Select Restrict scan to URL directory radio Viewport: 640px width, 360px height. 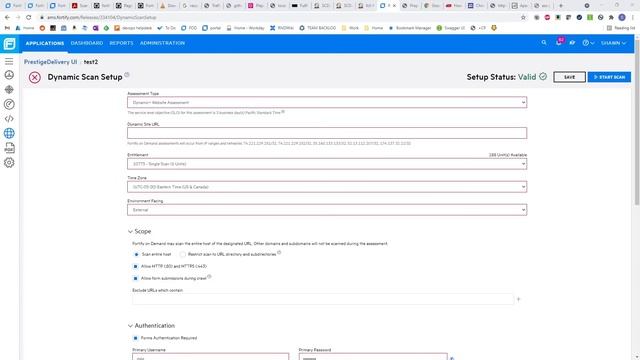[183, 254]
